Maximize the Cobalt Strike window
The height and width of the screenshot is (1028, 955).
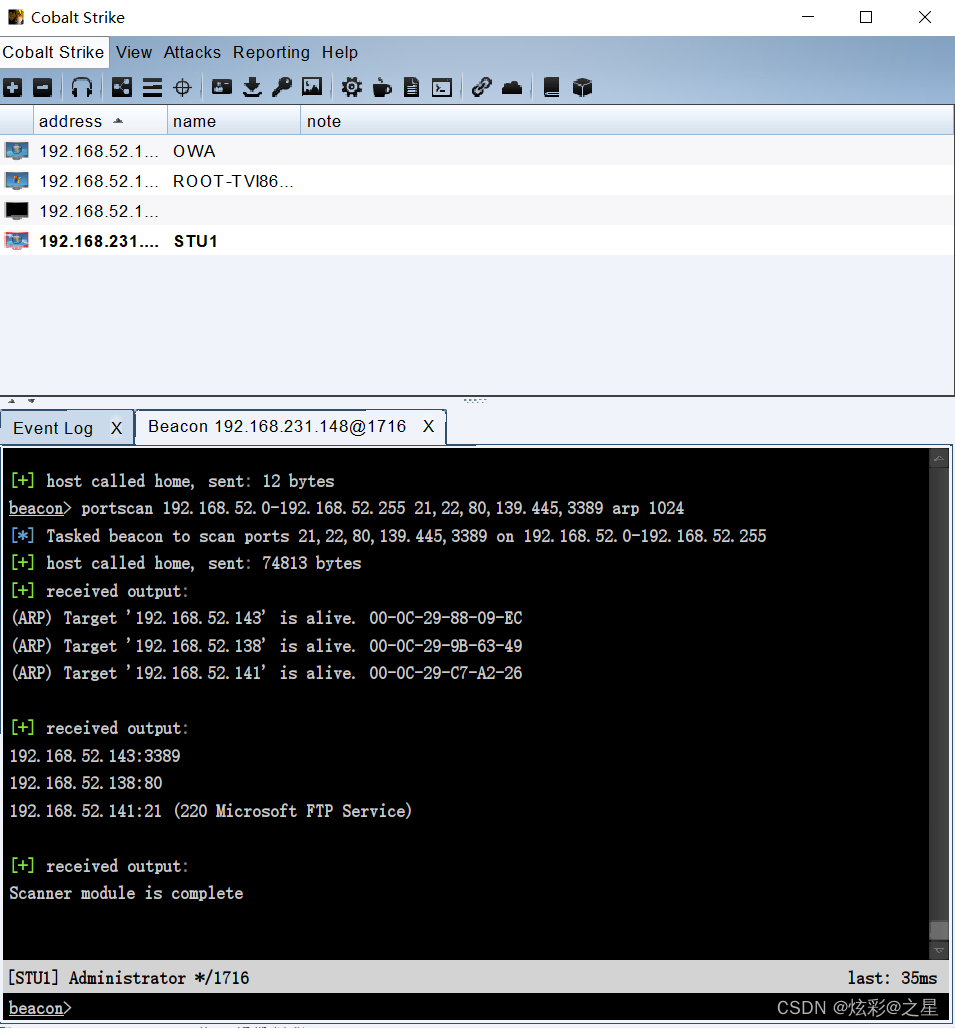tap(866, 17)
